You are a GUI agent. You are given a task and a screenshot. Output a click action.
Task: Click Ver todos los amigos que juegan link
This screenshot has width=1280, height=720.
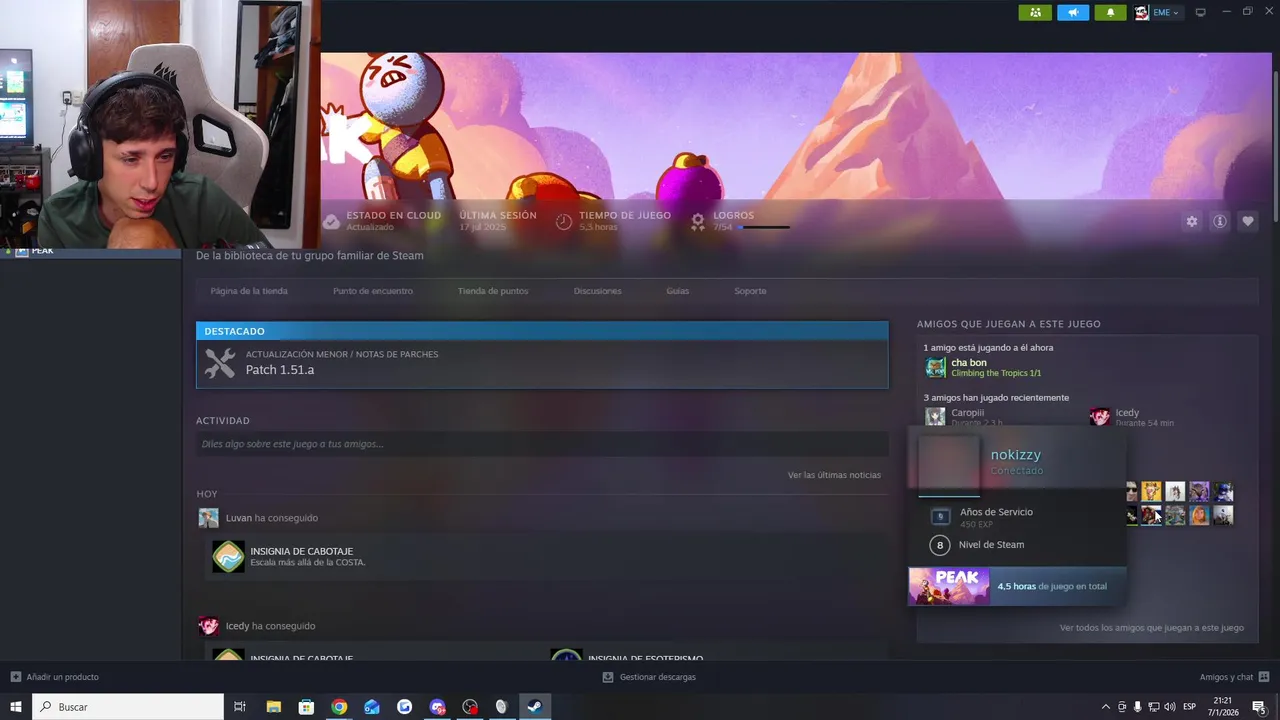tap(1152, 628)
